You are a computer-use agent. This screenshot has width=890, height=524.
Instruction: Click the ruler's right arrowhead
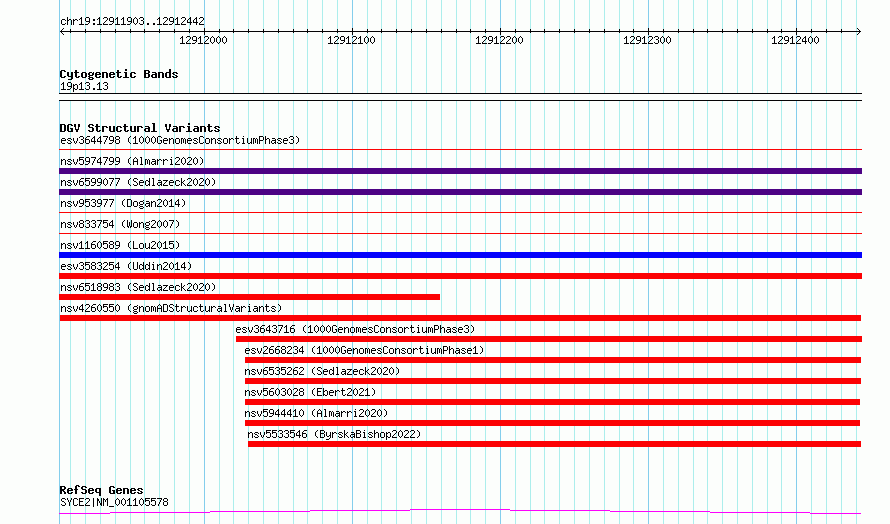(x=859, y=32)
